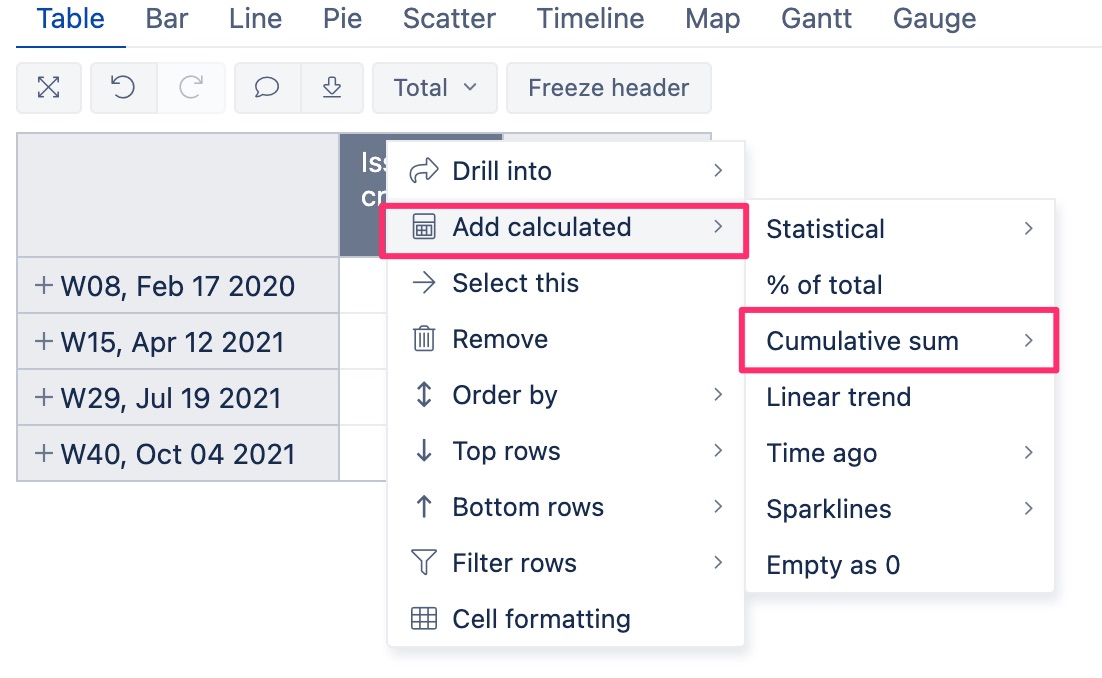Open the comment speech bubble icon
Image resolution: width=1102 pixels, height=678 pixels.
click(267, 88)
